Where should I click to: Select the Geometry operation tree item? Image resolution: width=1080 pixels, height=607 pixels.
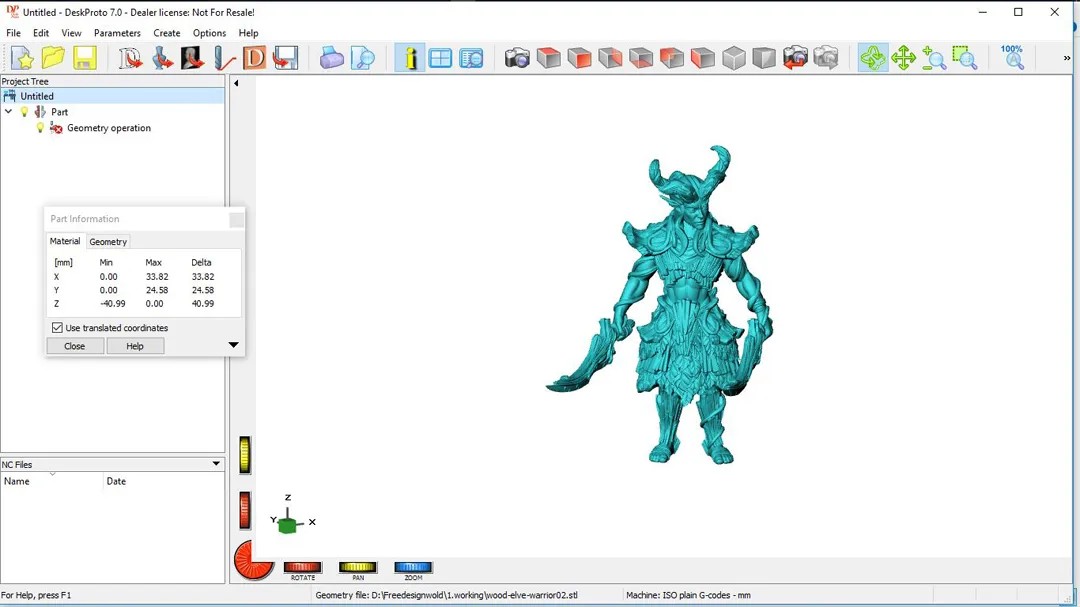click(x=109, y=127)
